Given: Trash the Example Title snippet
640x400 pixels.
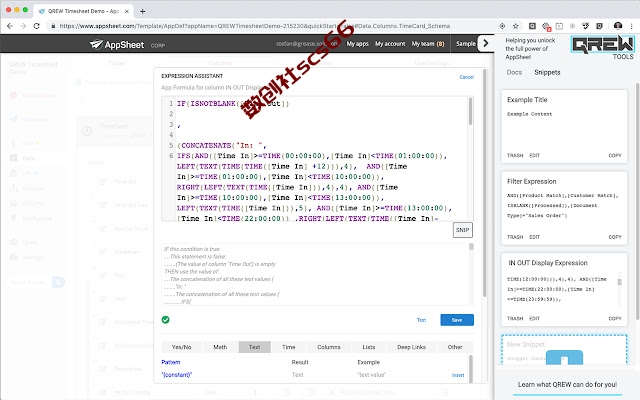Looking at the screenshot, I should click(x=515, y=156).
